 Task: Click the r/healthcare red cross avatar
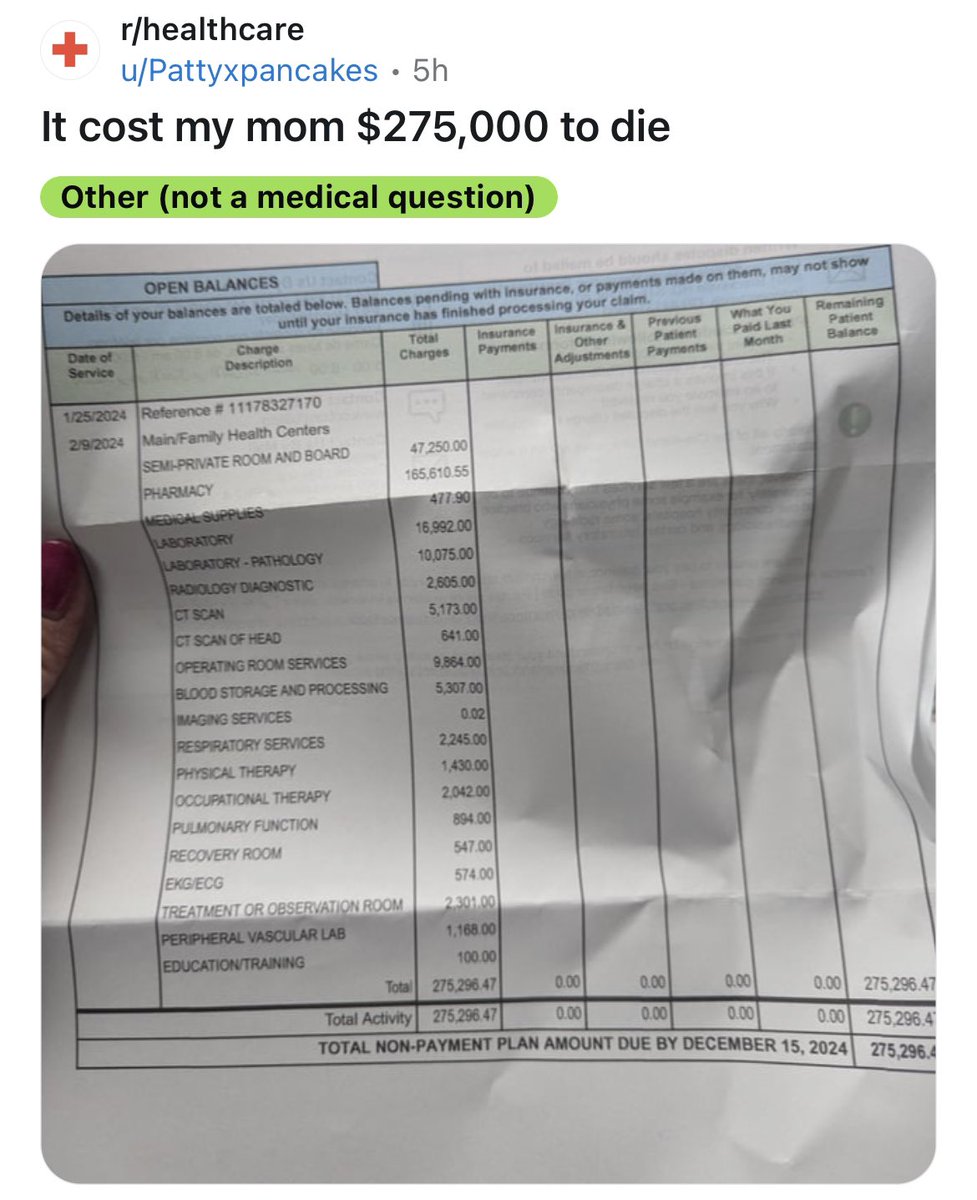coord(69,50)
